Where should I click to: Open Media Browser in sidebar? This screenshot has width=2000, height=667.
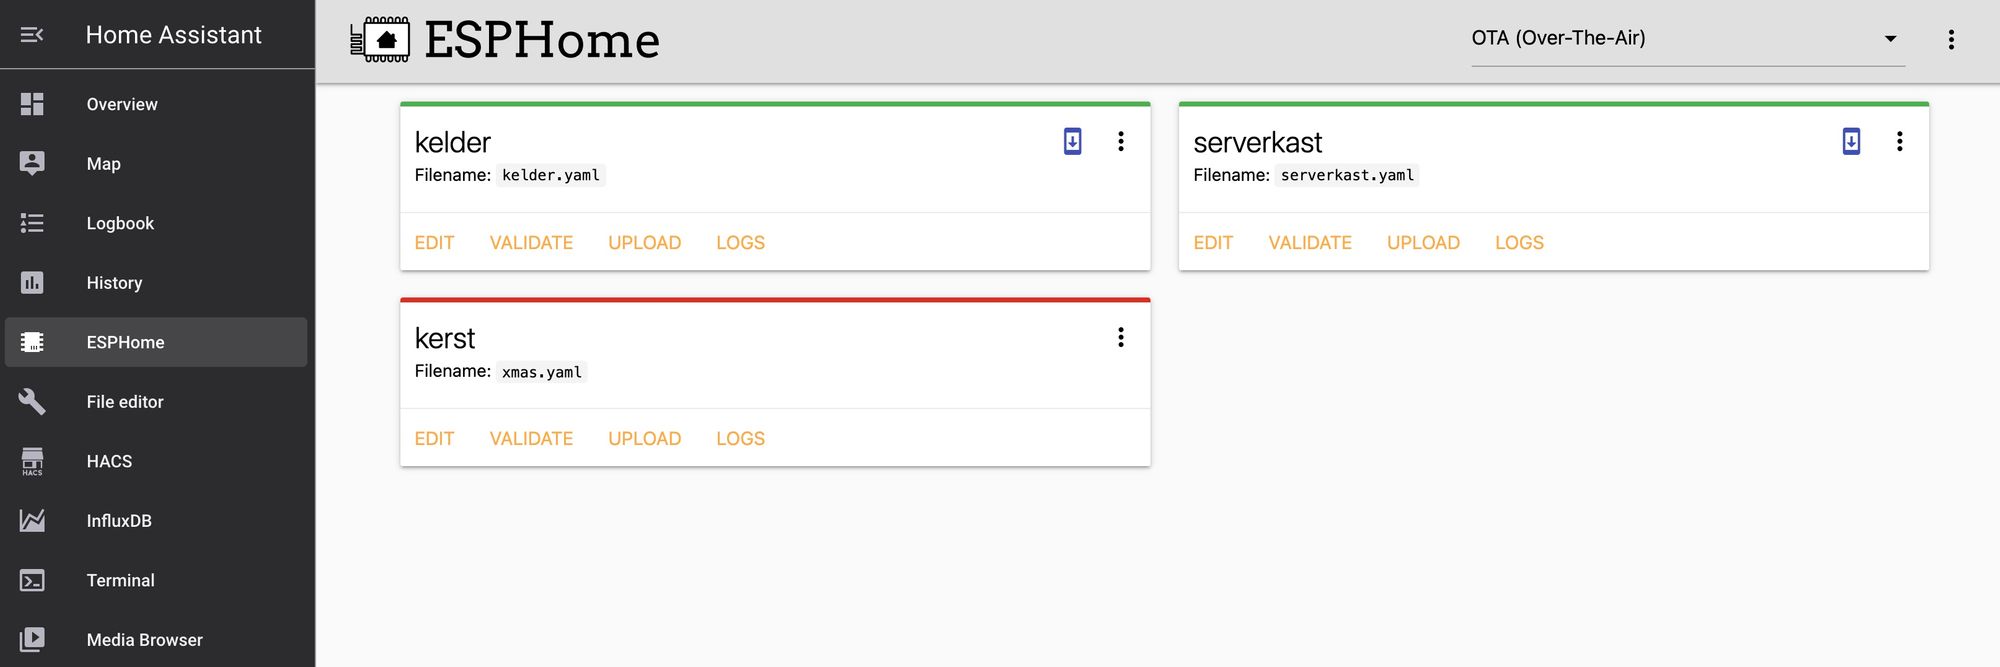click(144, 640)
